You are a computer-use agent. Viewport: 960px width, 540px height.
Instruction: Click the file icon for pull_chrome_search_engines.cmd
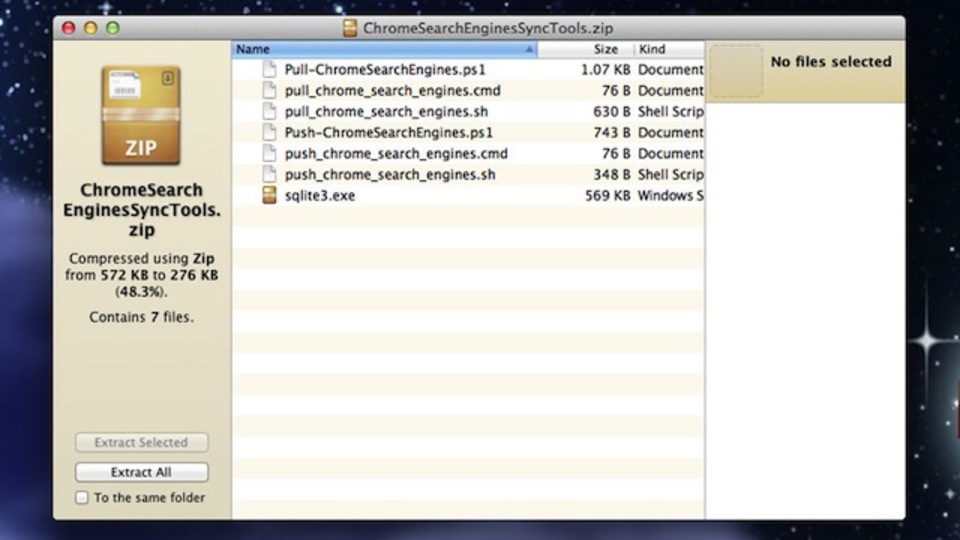269,91
